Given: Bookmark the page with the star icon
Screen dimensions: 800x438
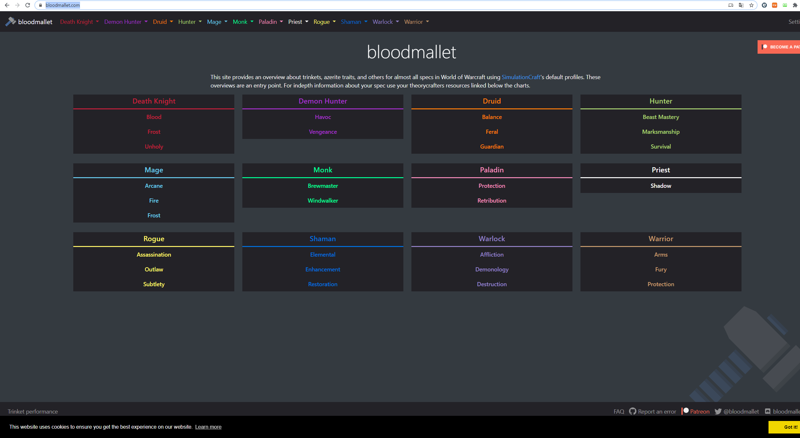Looking at the screenshot, I should pyautogui.click(x=752, y=5).
